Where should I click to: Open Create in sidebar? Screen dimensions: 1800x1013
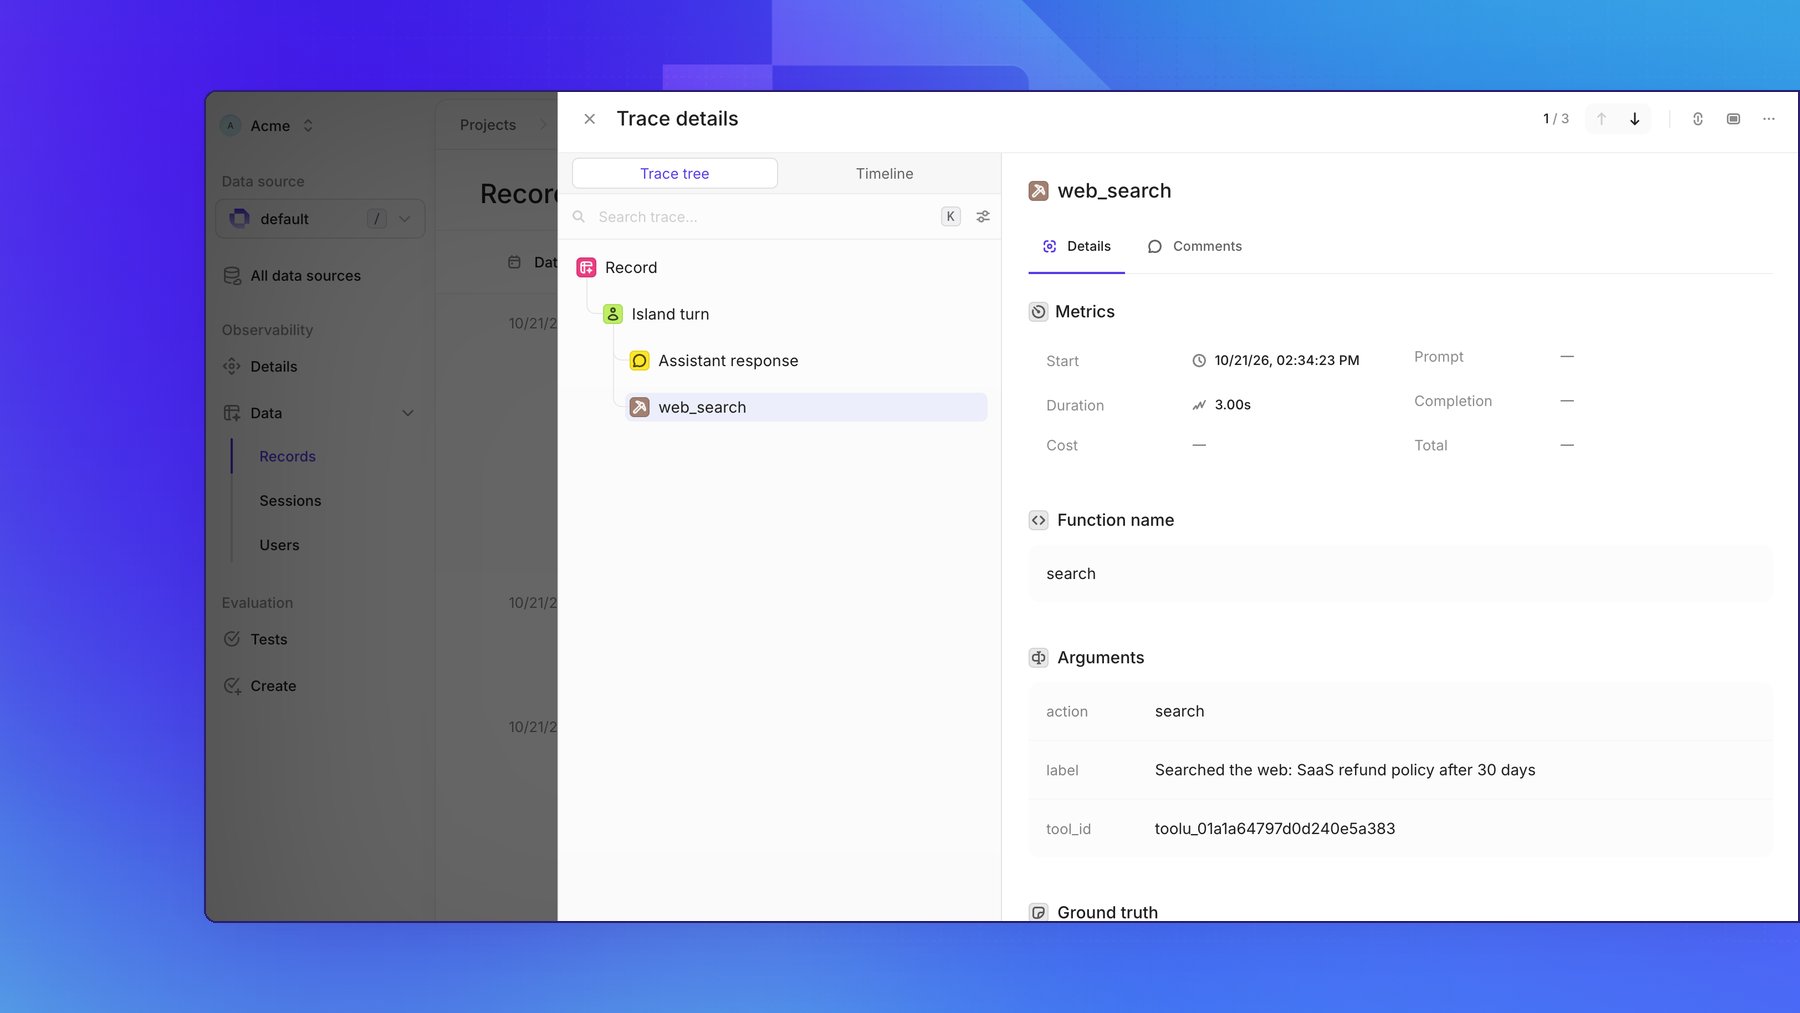[x=260, y=686]
